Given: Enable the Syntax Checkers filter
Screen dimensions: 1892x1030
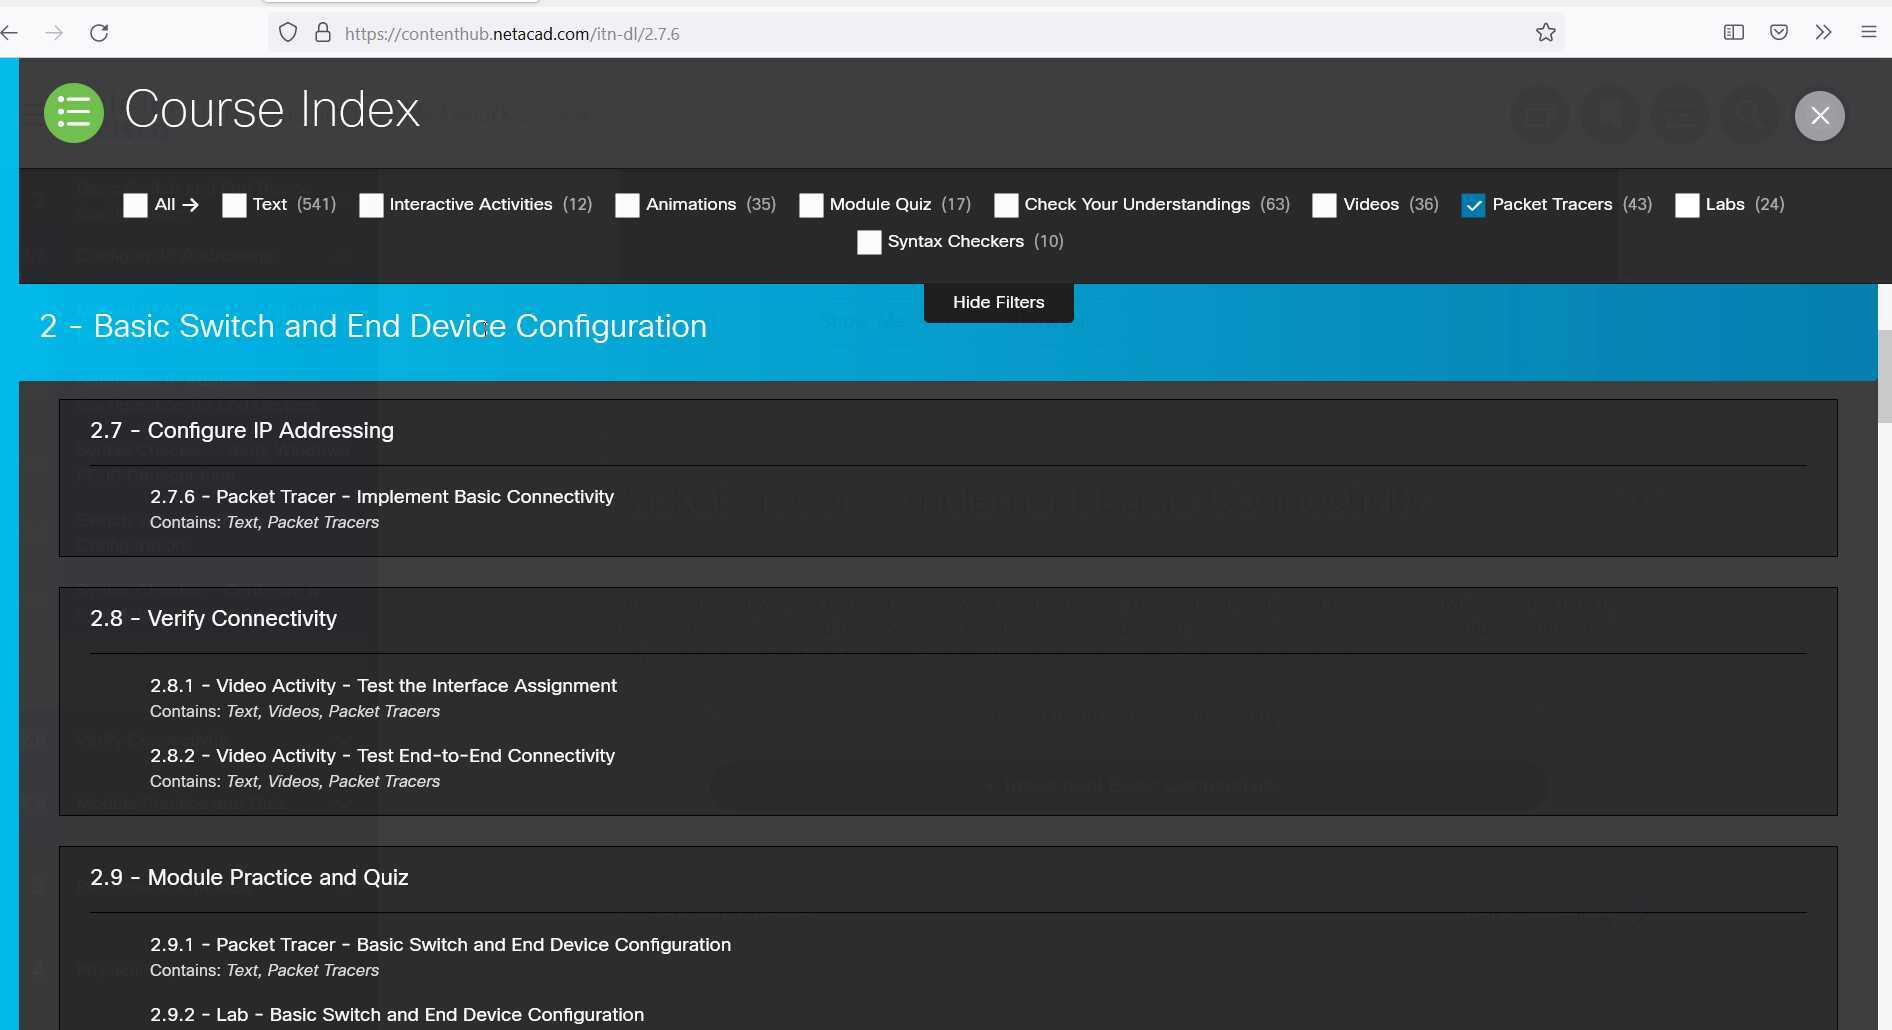Looking at the screenshot, I should pos(869,242).
